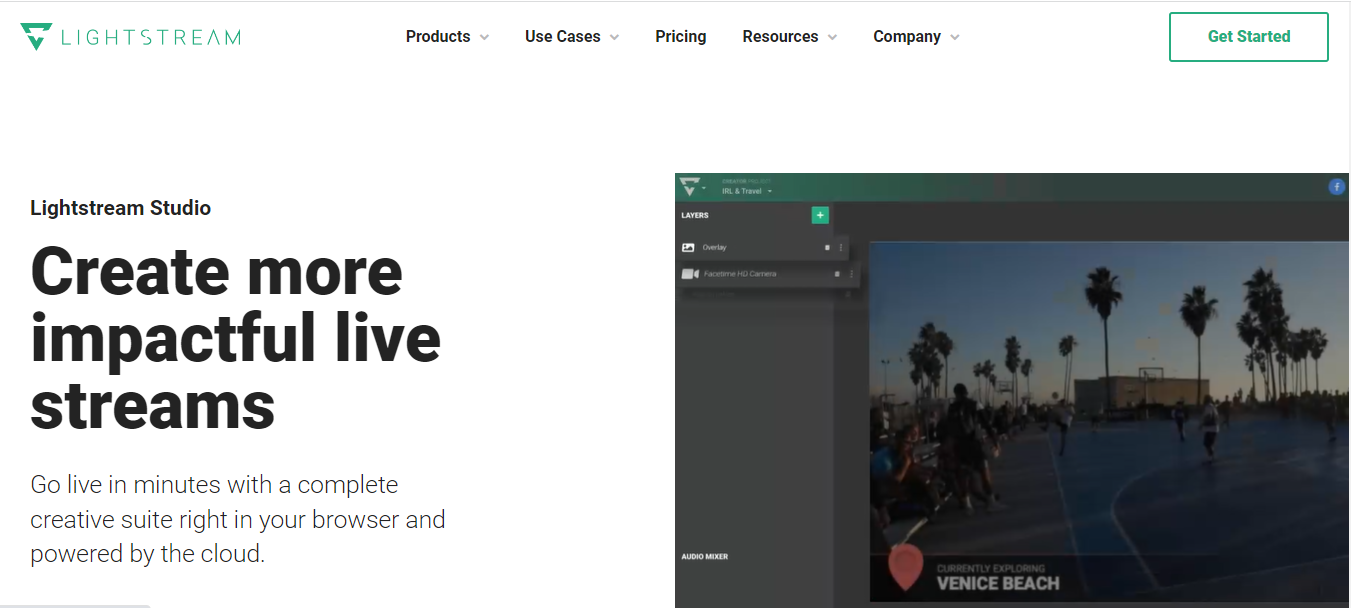Open the three-dot menu for Facetime HD Camera

pos(851,274)
